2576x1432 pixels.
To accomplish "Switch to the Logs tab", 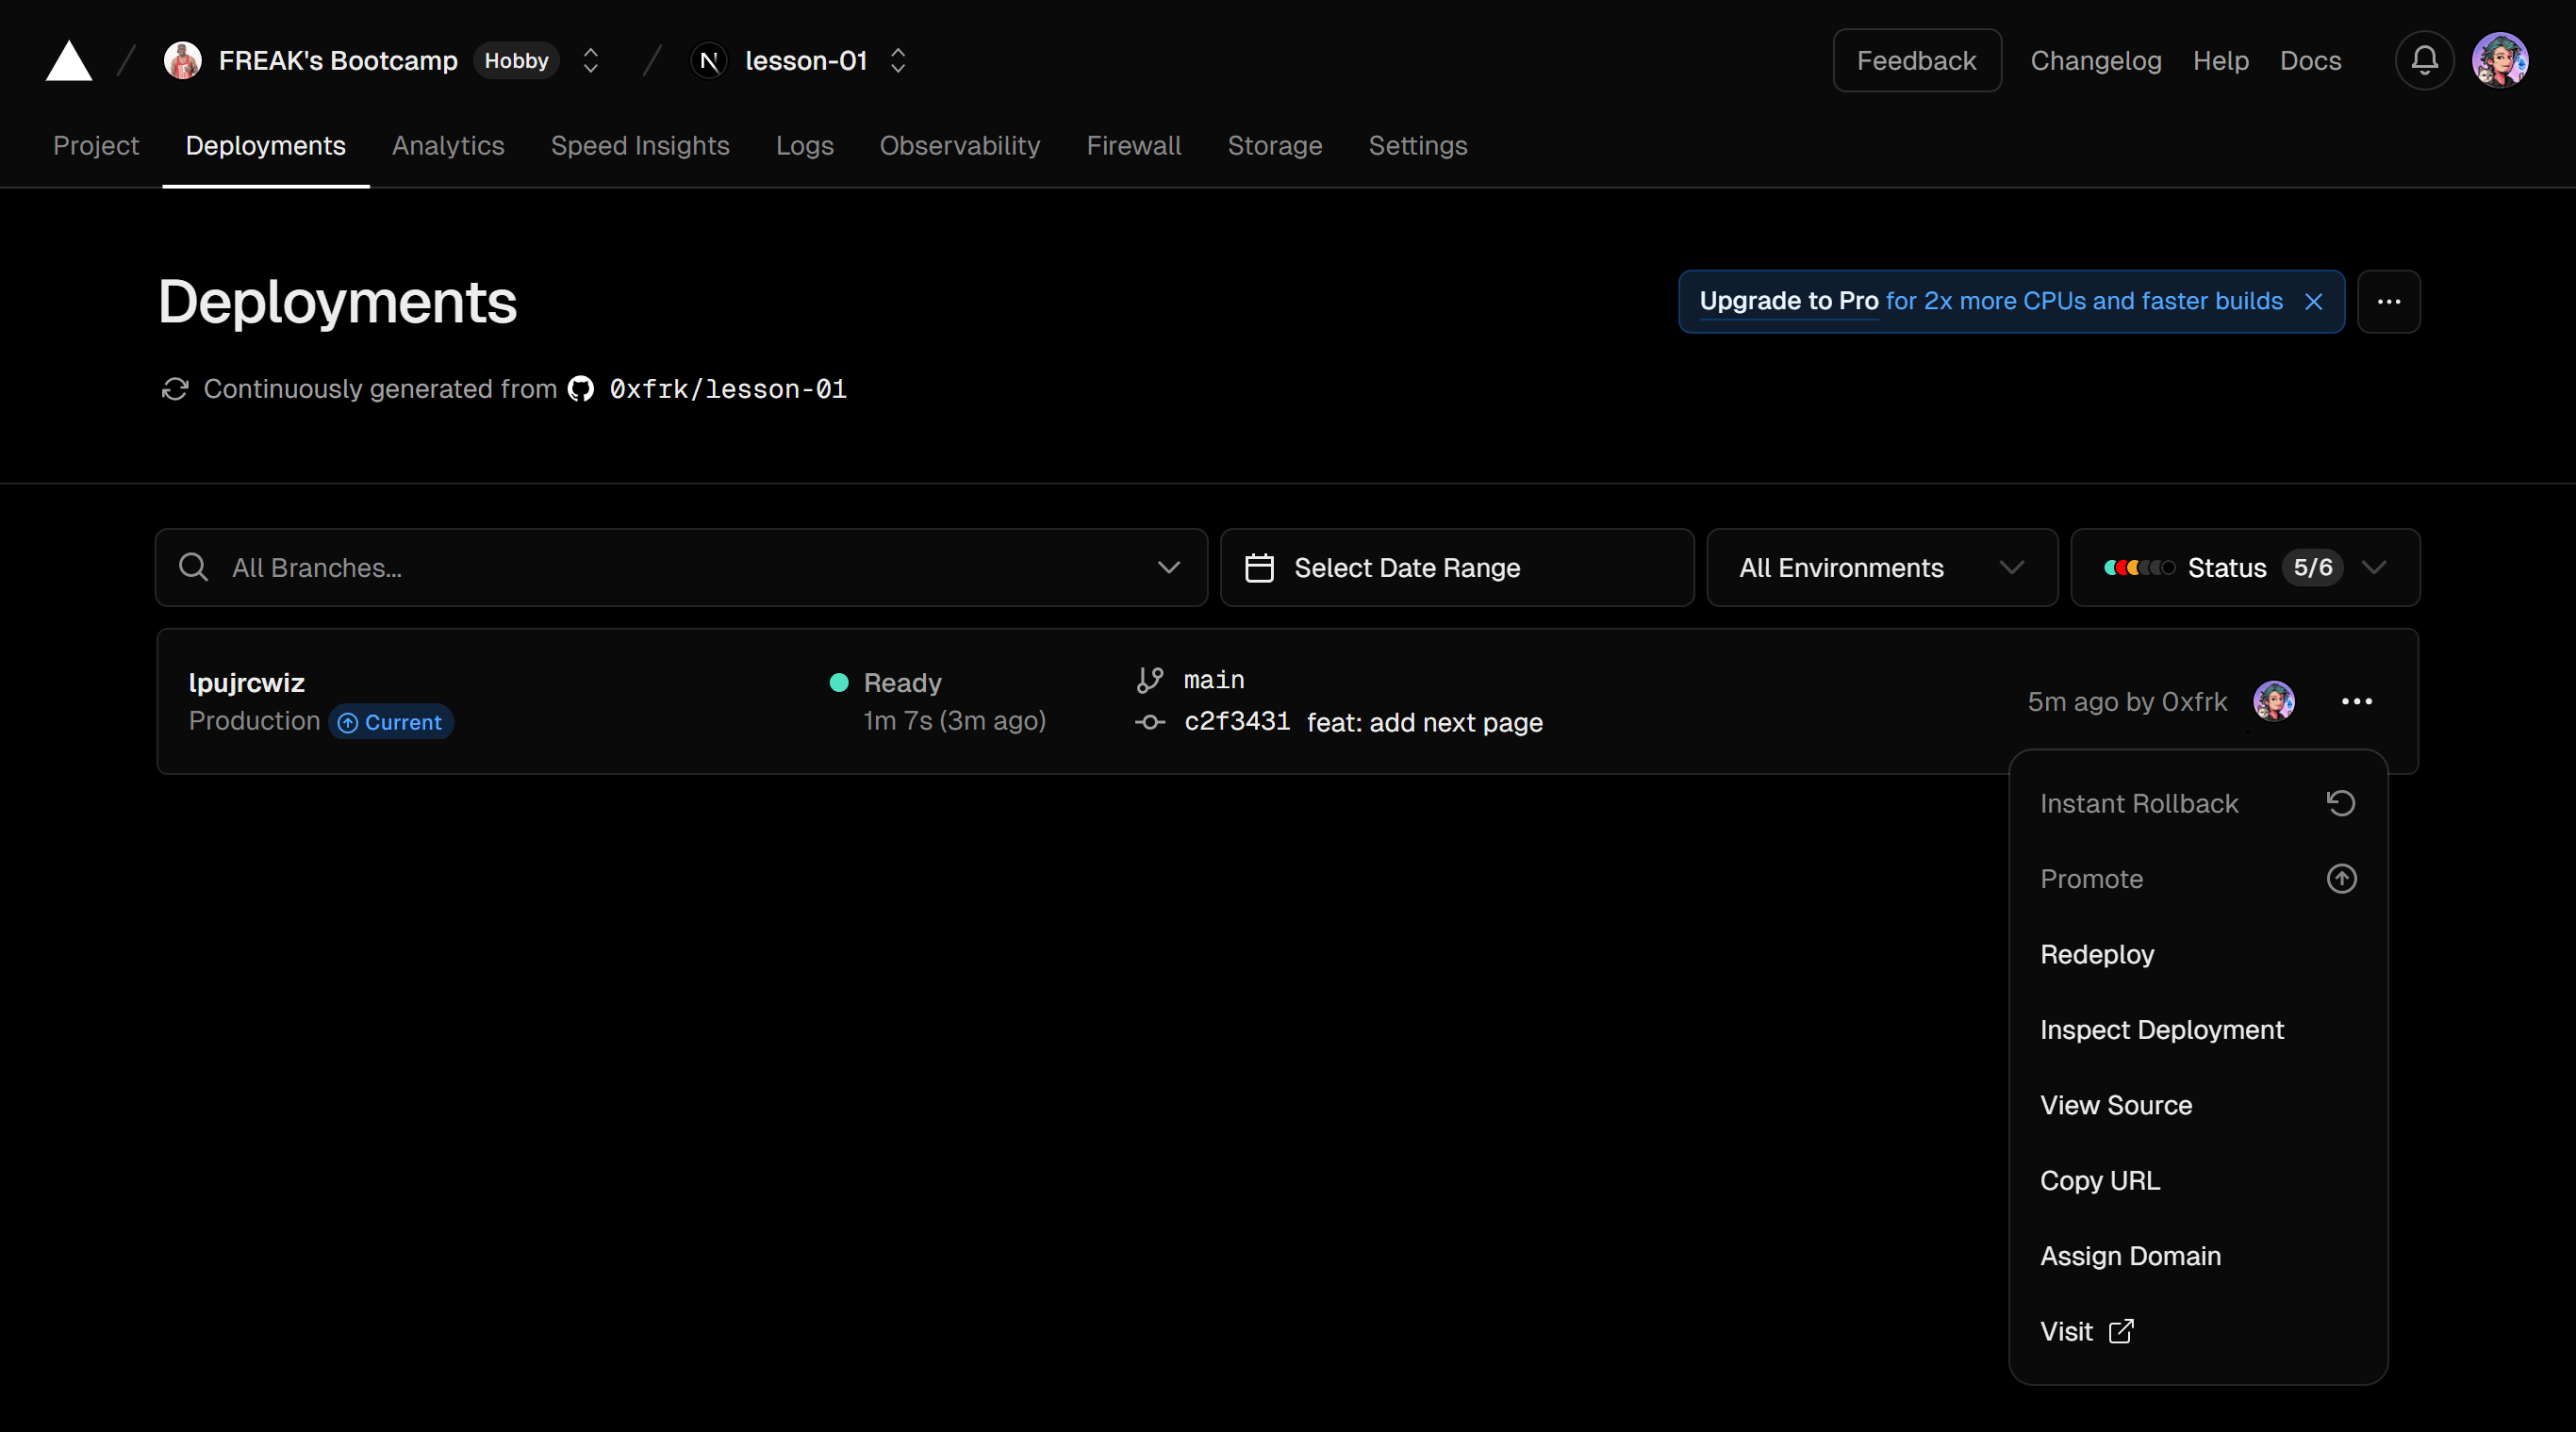I will (805, 146).
